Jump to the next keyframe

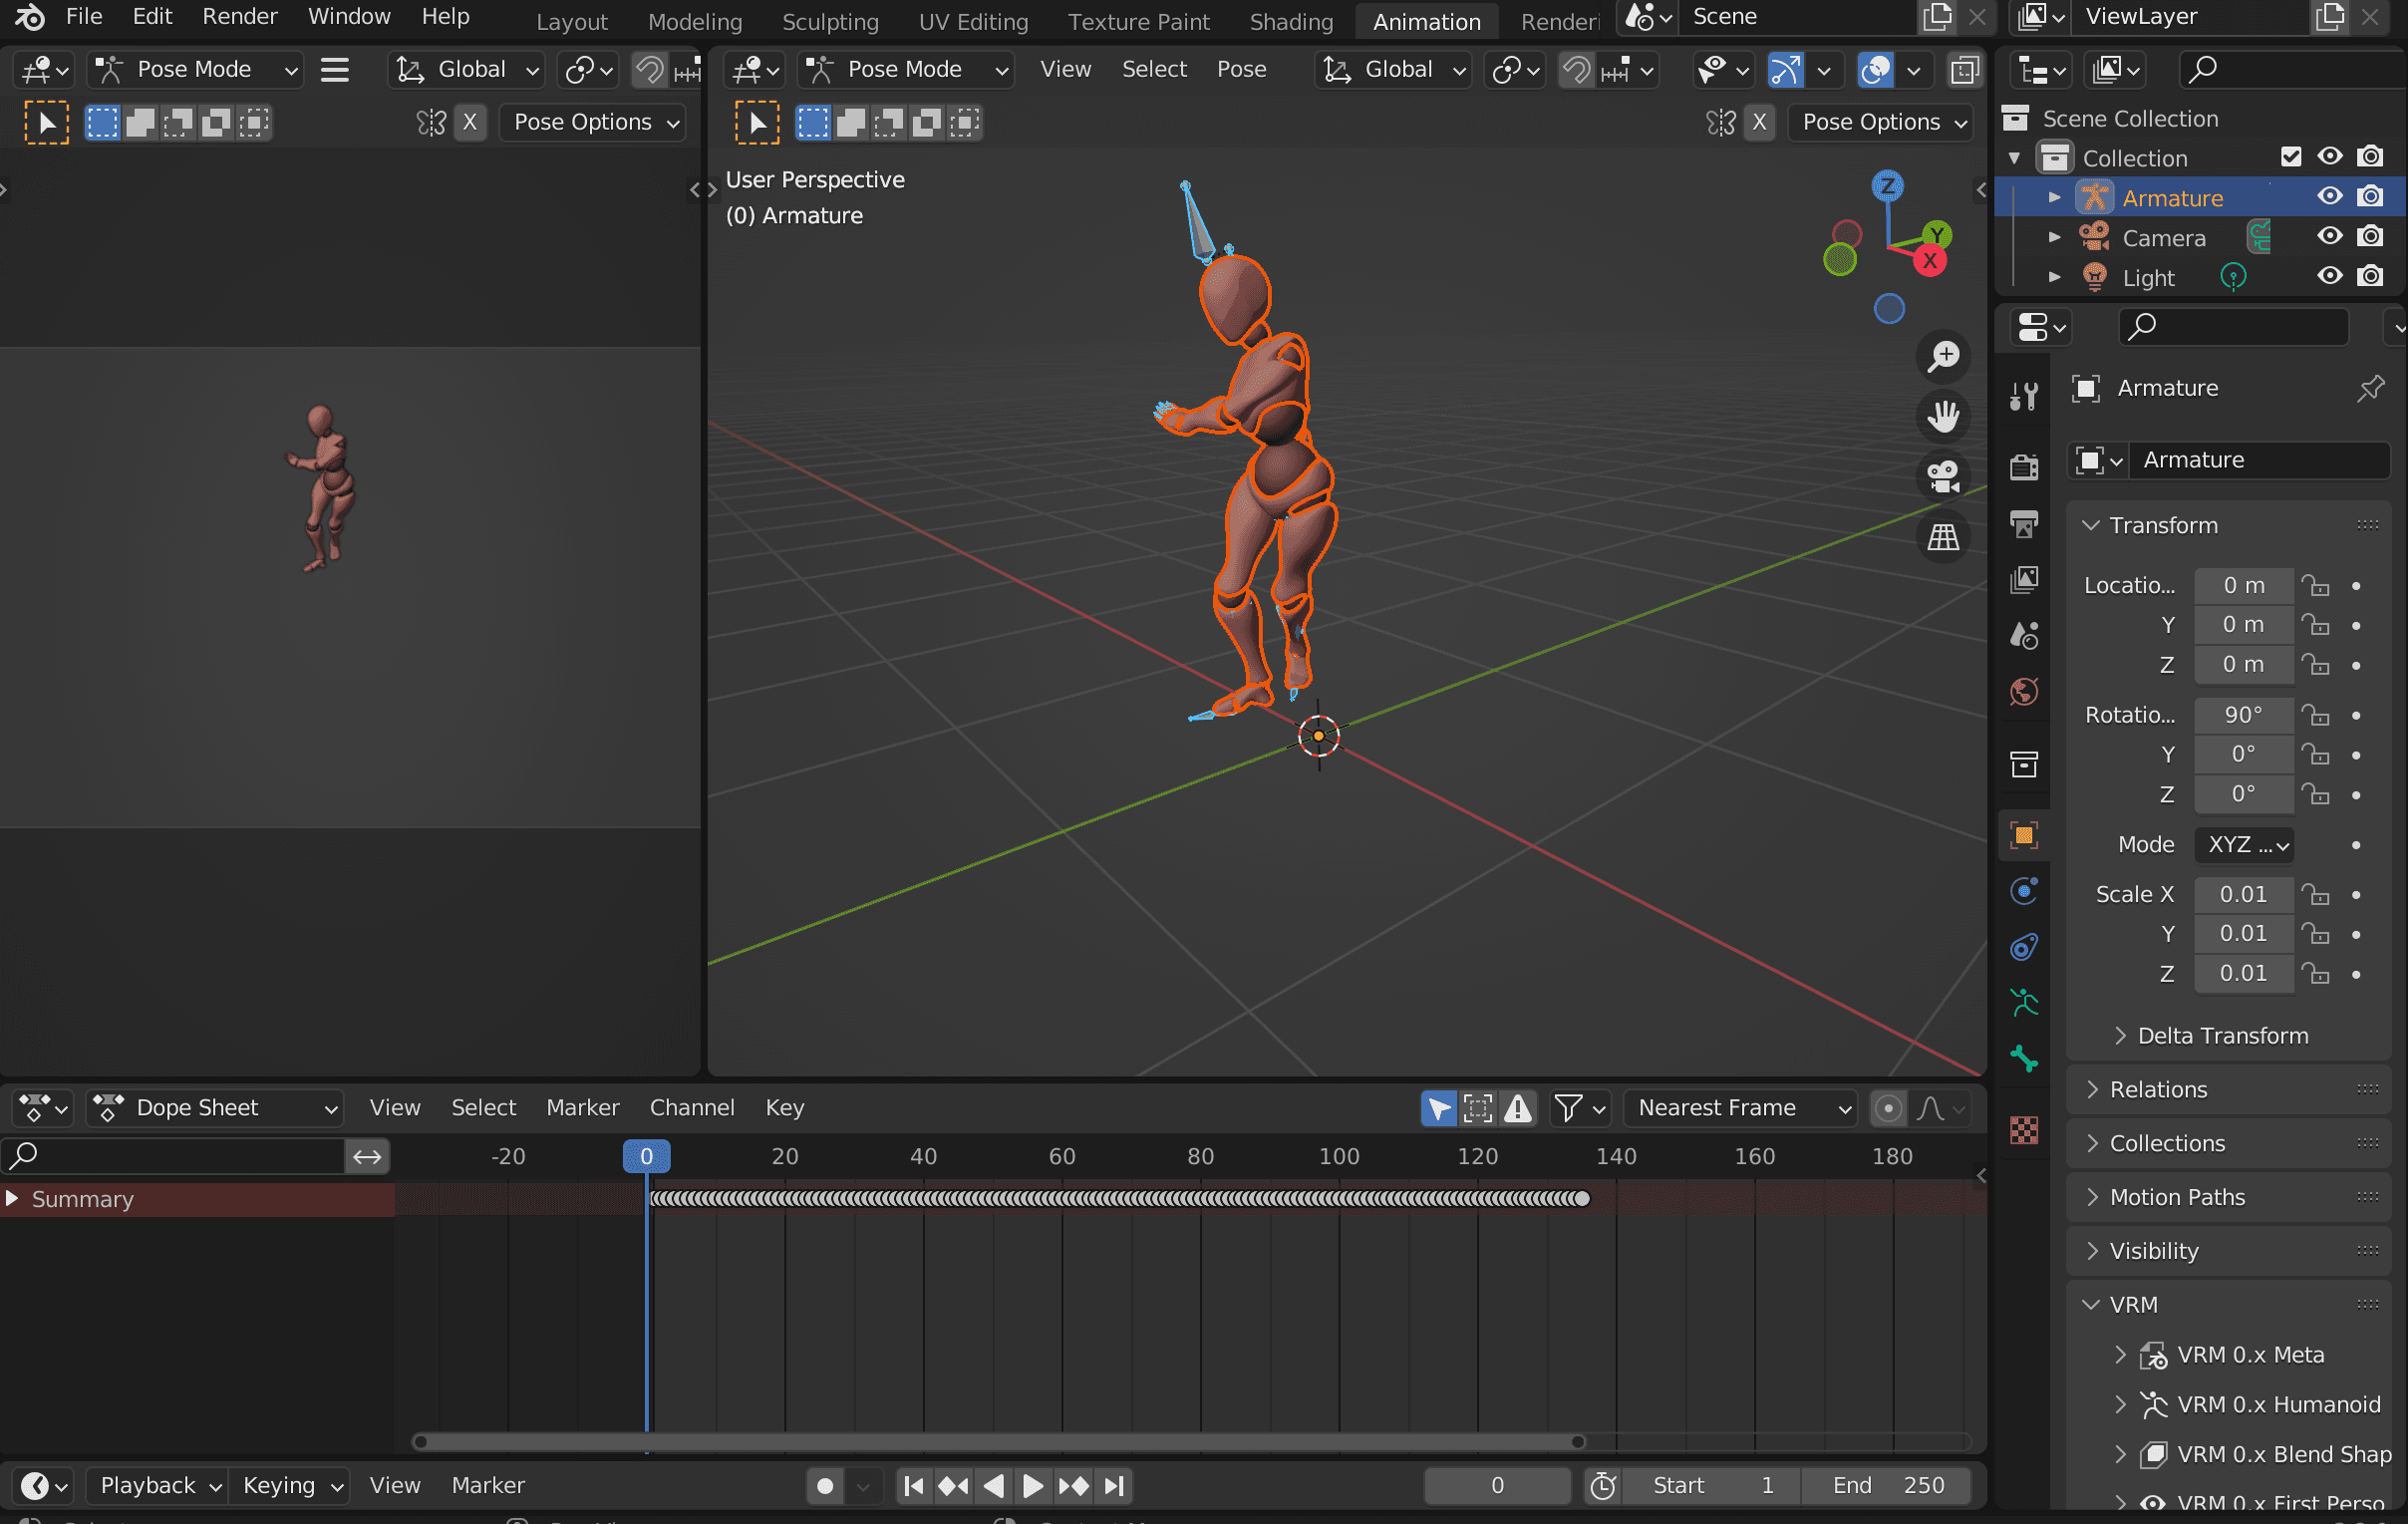(1074, 1486)
